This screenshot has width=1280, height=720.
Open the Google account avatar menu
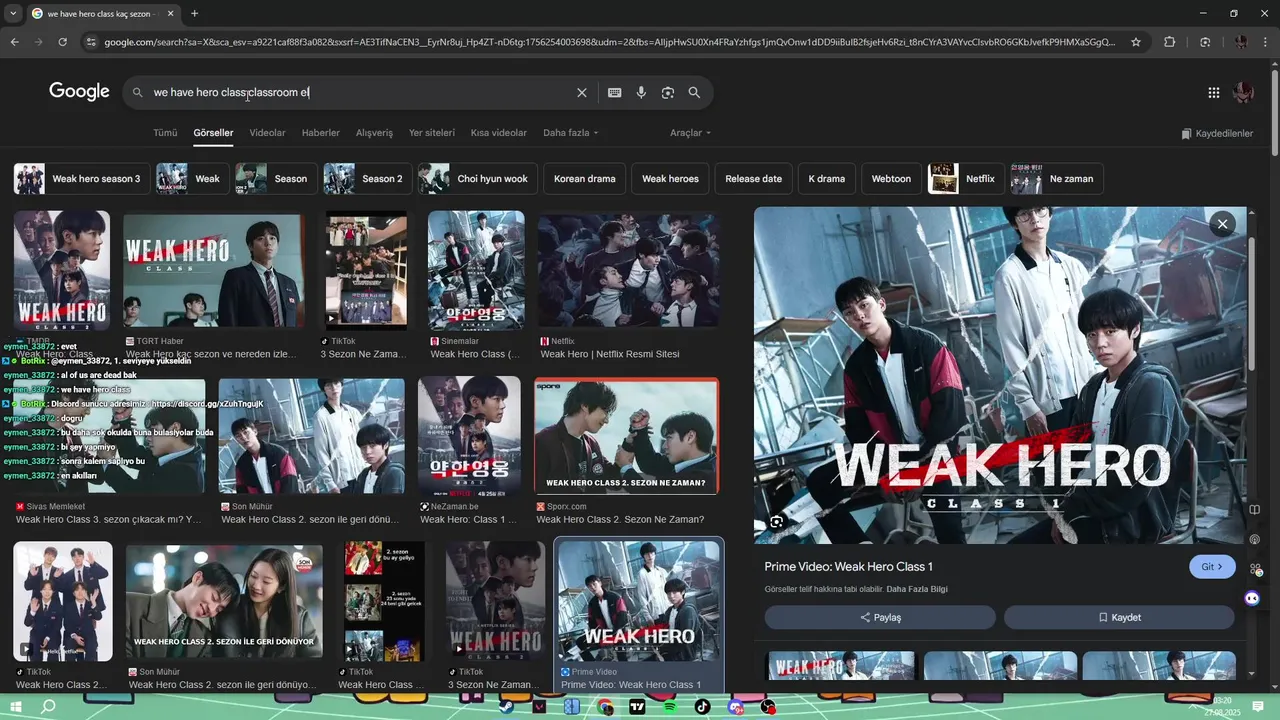[1243, 93]
